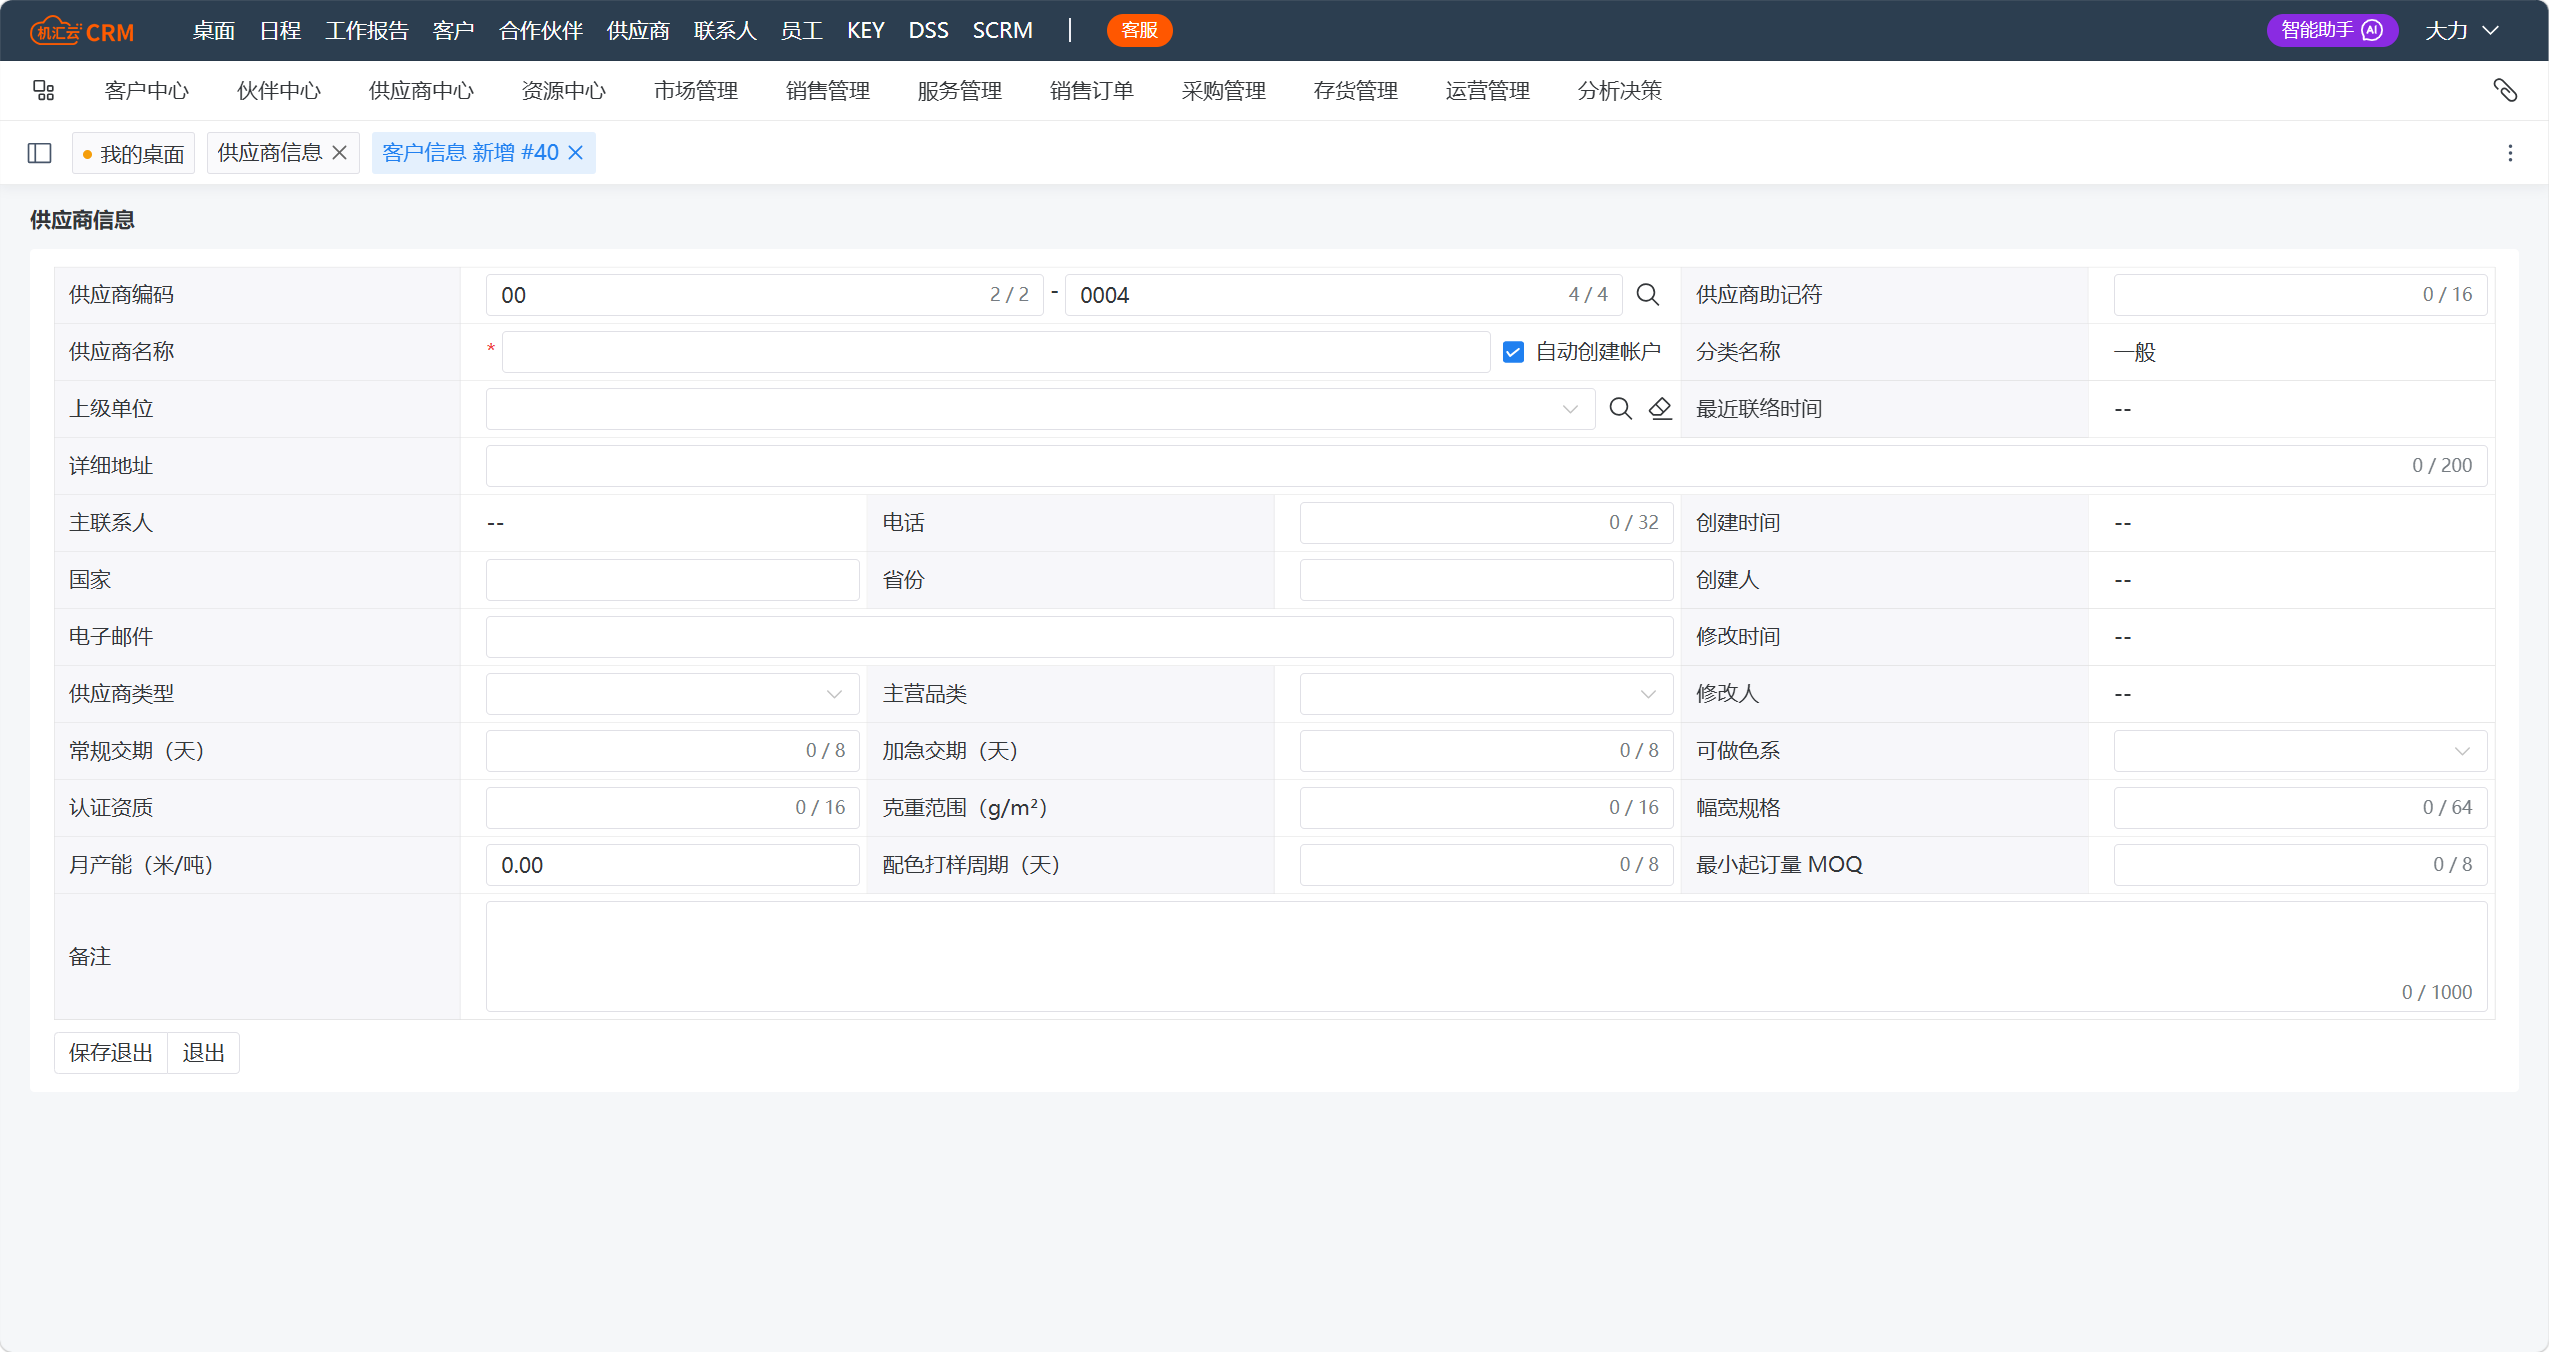The height and width of the screenshot is (1352, 2549).
Task: Click the 详细地址 input field
Action: 1487,466
